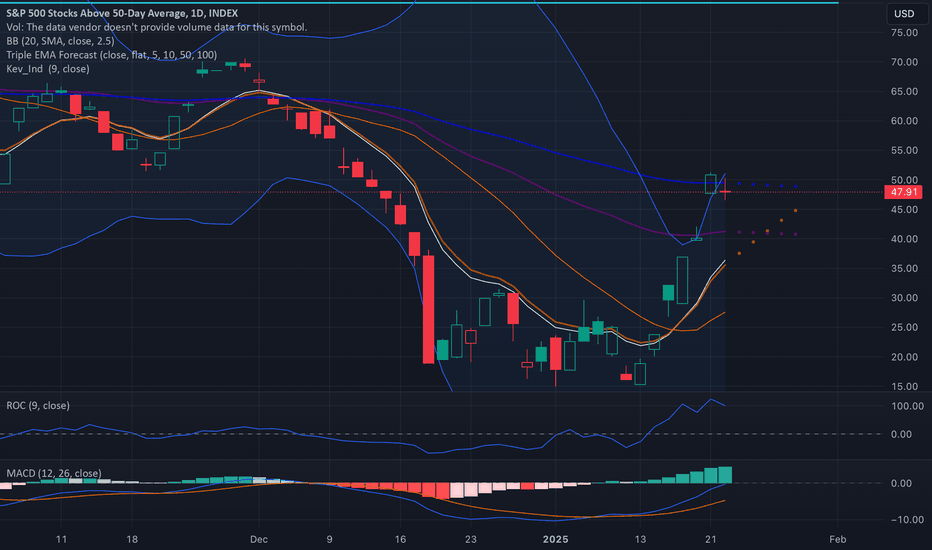The height and width of the screenshot is (550, 932).
Task: Click the 18 date label on time axis
Action: click(132, 539)
